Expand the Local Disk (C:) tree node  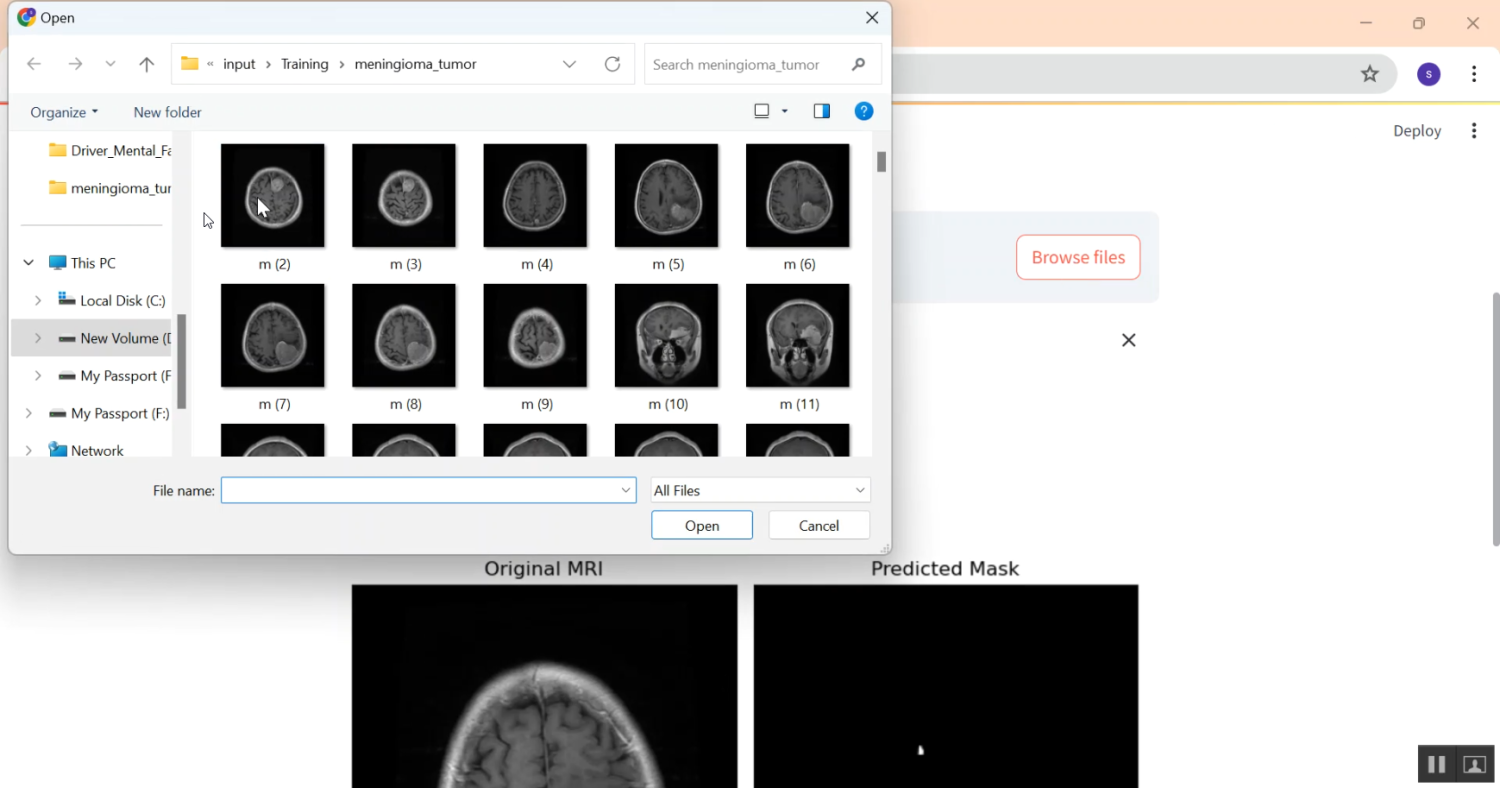38,300
